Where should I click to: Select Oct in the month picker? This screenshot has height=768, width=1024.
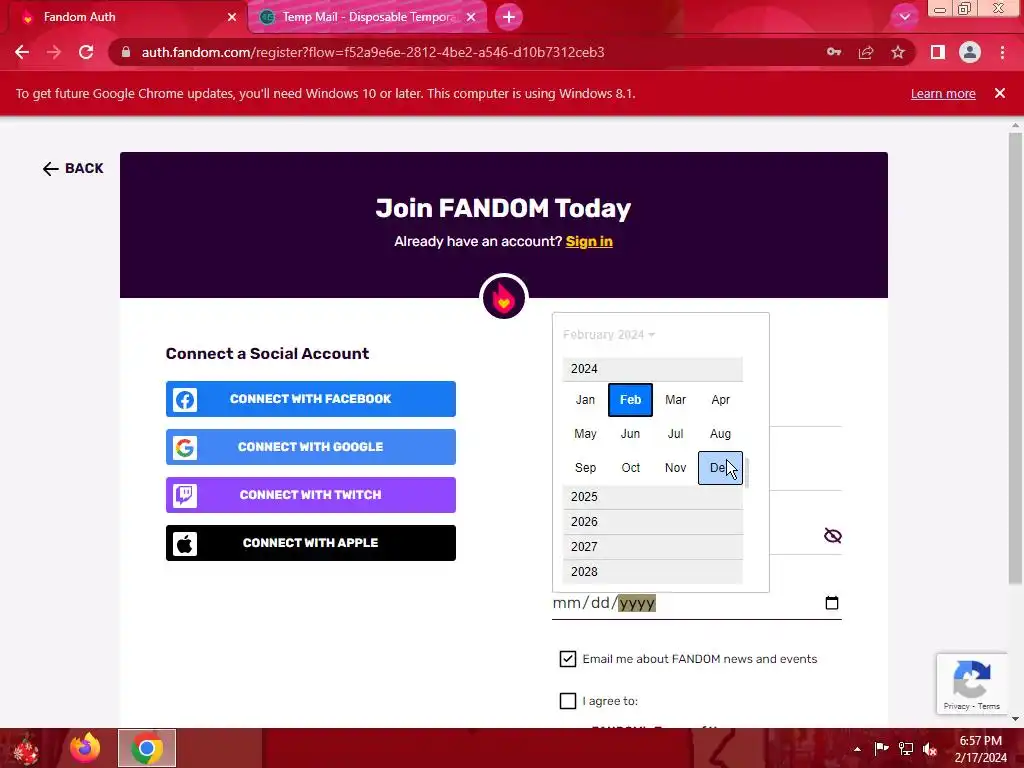pyautogui.click(x=630, y=468)
